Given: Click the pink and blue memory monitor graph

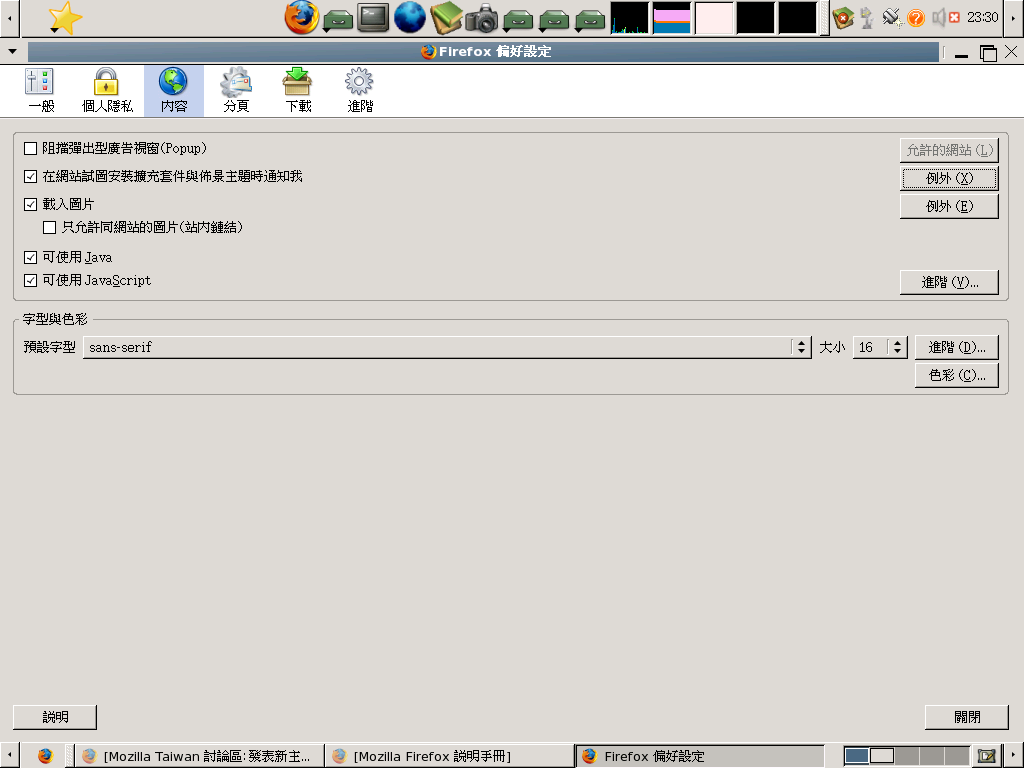Looking at the screenshot, I should pyautogui.click(x=671, y=18).
